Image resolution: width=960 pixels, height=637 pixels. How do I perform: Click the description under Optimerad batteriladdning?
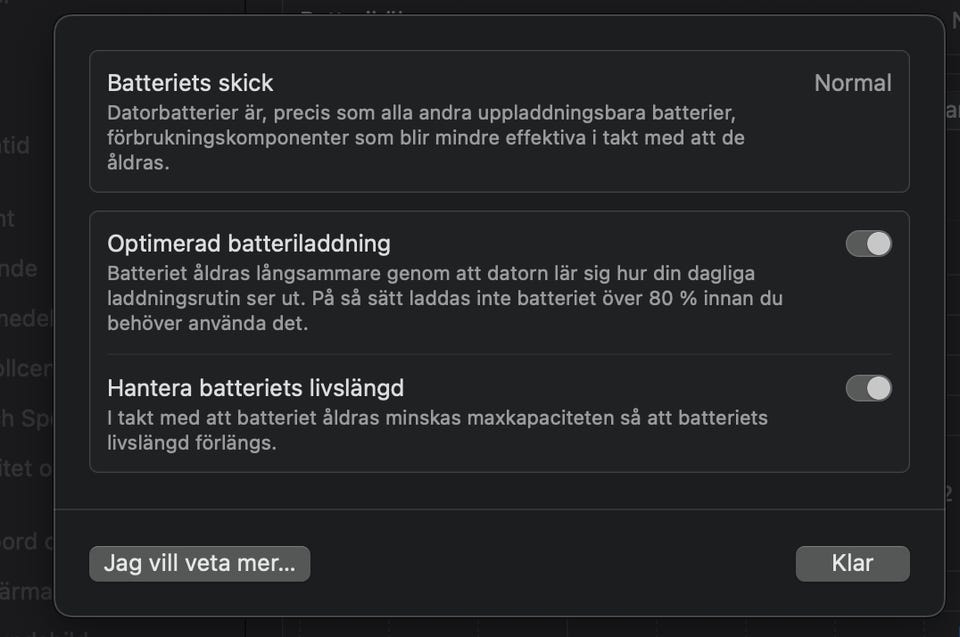pos(444,298)
